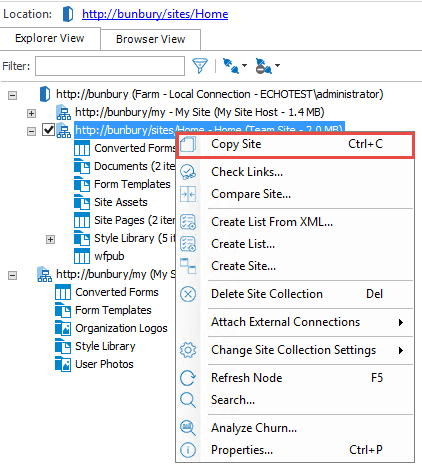The width and height of the screenshot is (422, 473).
Task: Open the disconnect icon dropdown arrow
Action: click(x=277, y=66)
